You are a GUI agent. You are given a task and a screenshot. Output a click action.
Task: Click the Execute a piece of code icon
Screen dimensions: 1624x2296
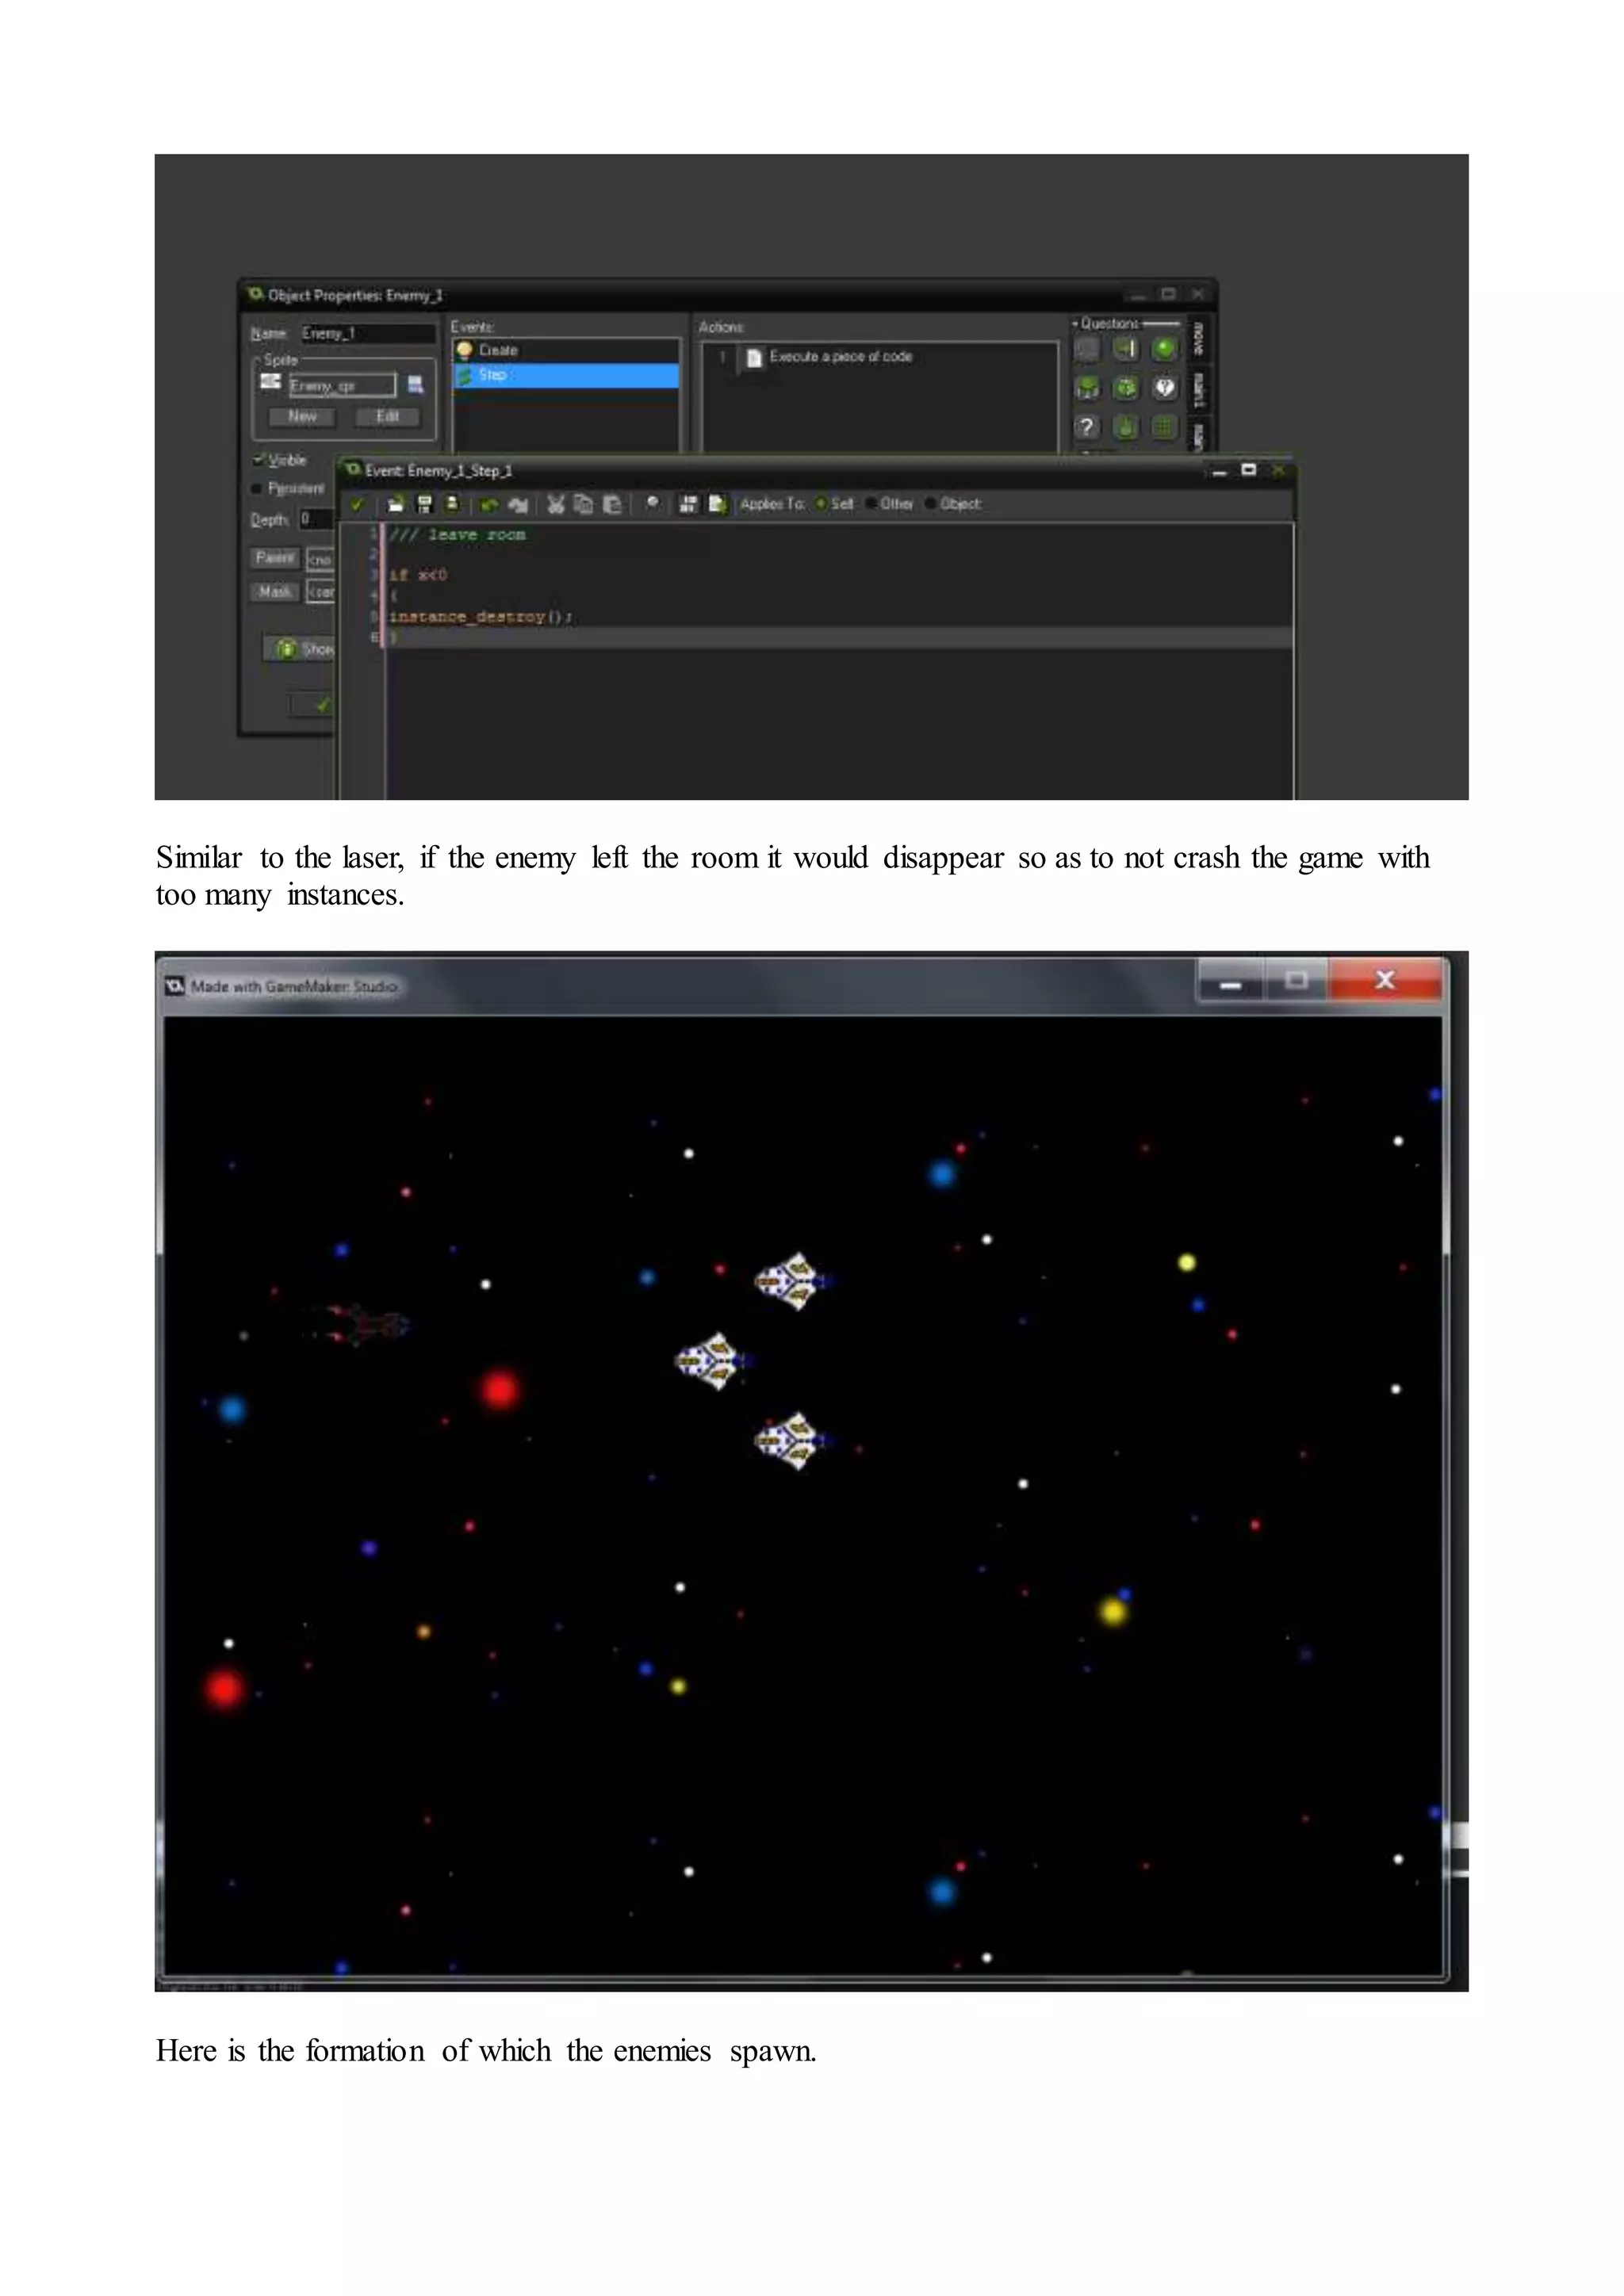click(755, 357)
